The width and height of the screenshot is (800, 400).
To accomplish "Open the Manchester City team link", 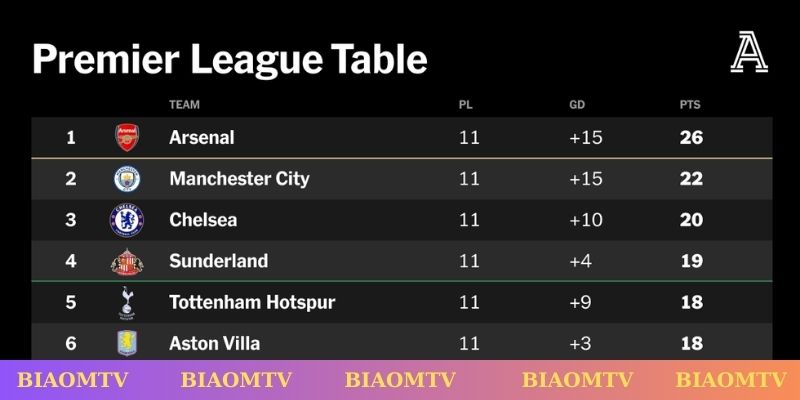I will [239, 179].
